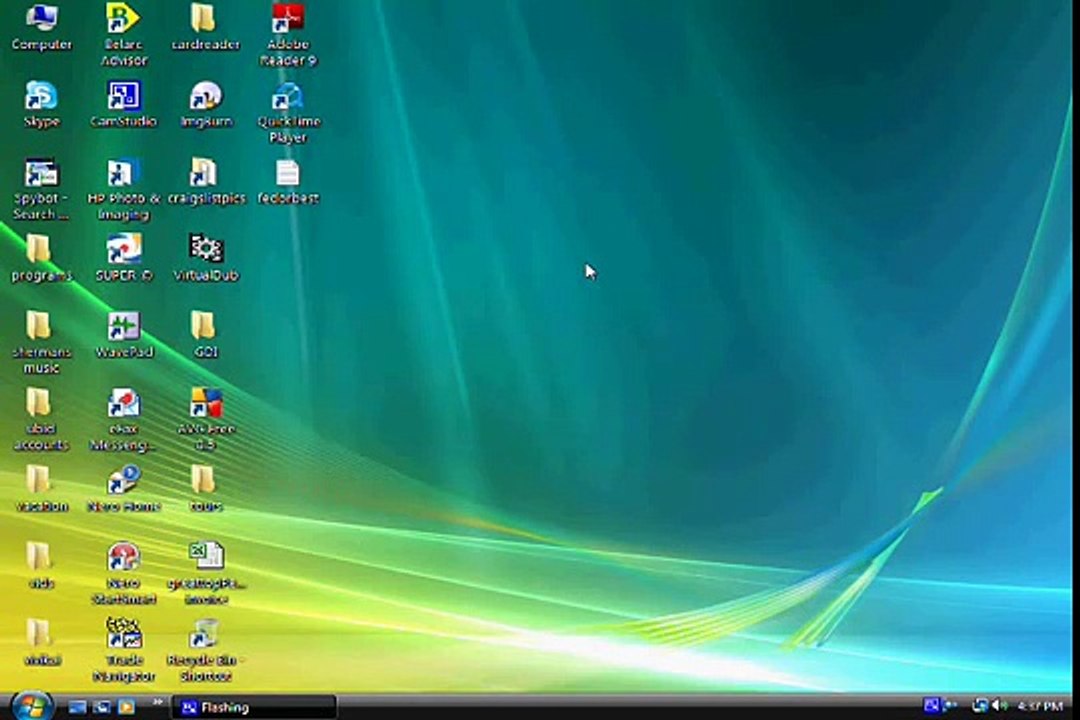Open the Skype shortcut
The width and height of the screenshot is (1080, 720).
pos(41,105)
